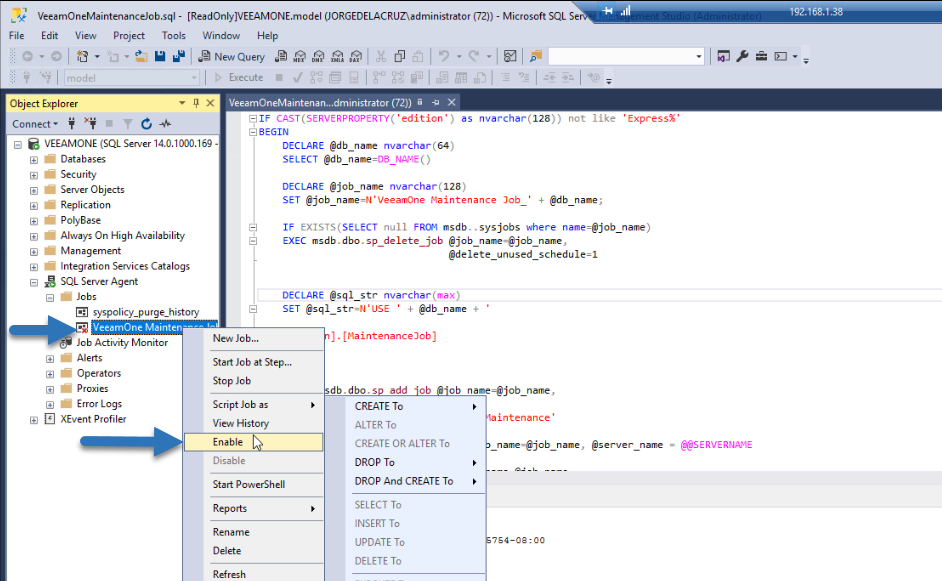Viewport: 942px width, 581px height.
Task: Click the toolbar search input field
Action: (x=621, y=56)
